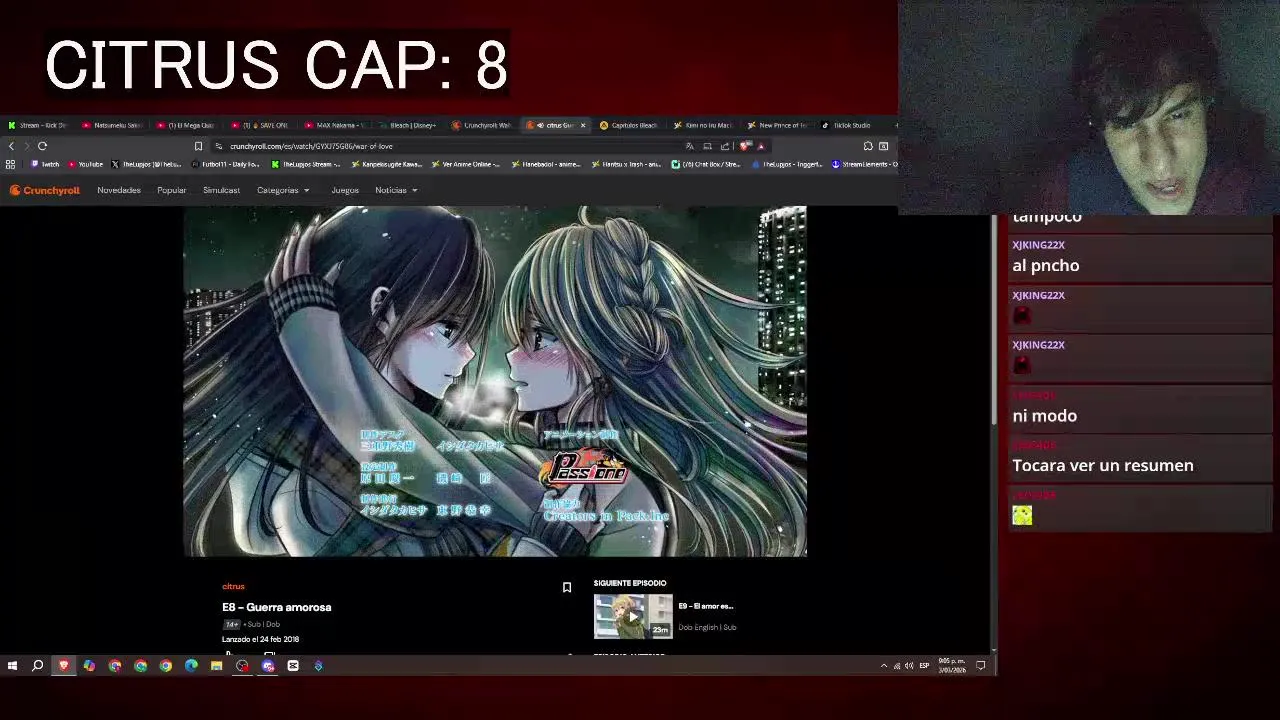This screenshot has width=1280, height=720.
Task: Open CapCut icon in taskbar
Action: pyautogui.click(x=293, y=665)
